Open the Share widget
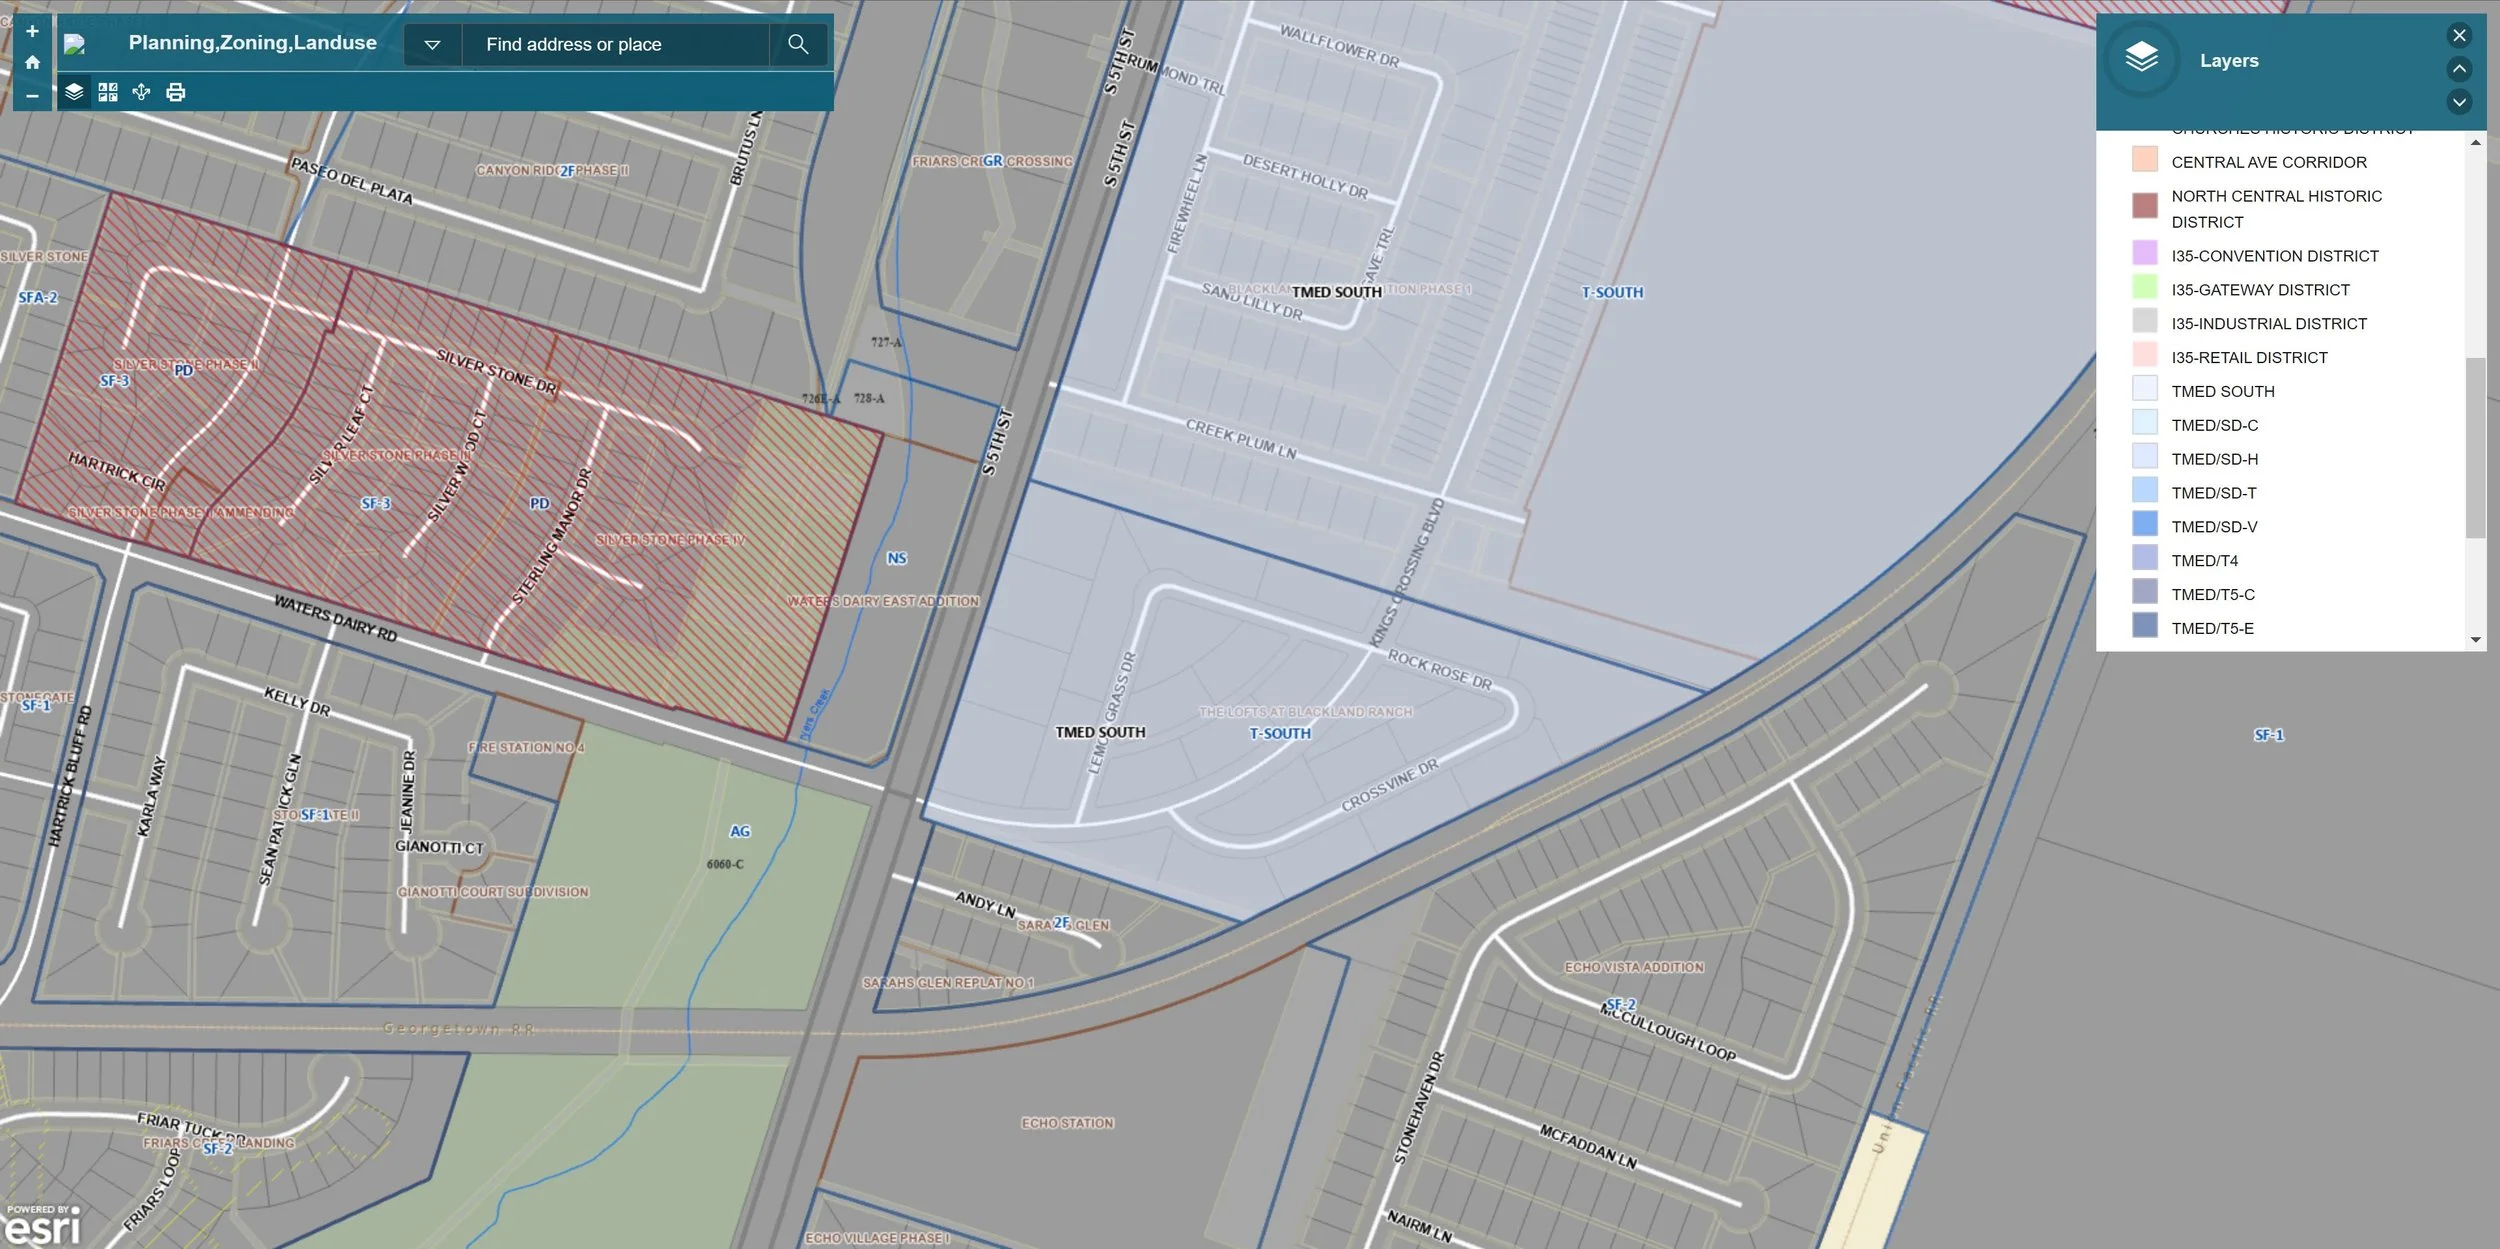This screenshot has height=1249, width=2500. point(141,92)
